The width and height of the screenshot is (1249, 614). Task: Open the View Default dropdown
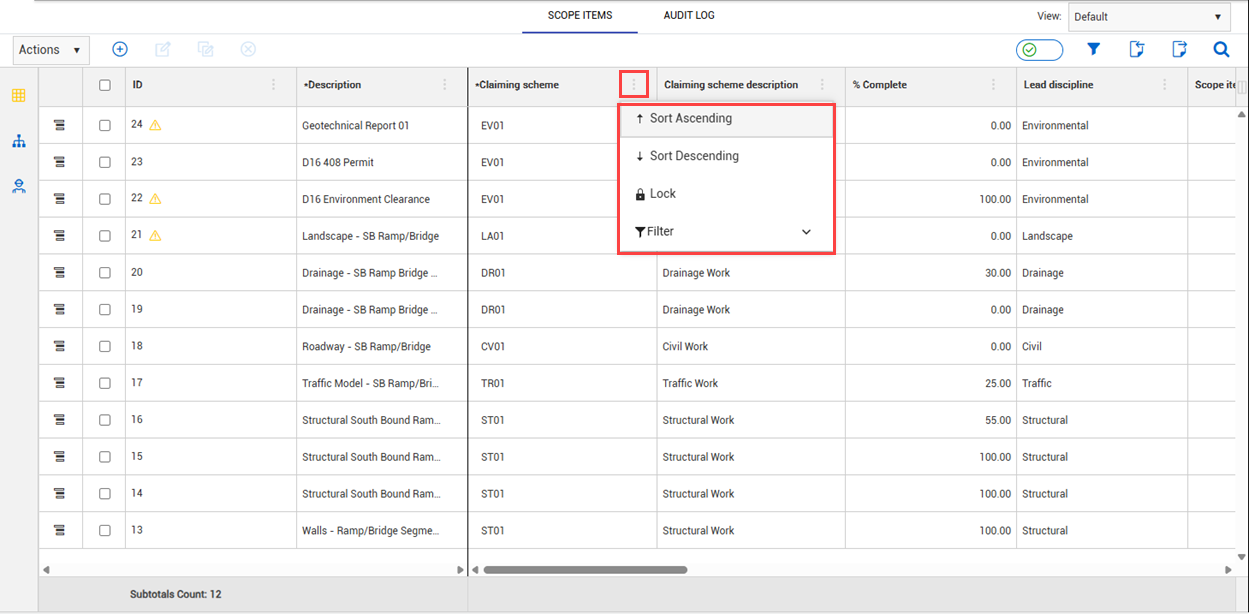pos(1150,17)
